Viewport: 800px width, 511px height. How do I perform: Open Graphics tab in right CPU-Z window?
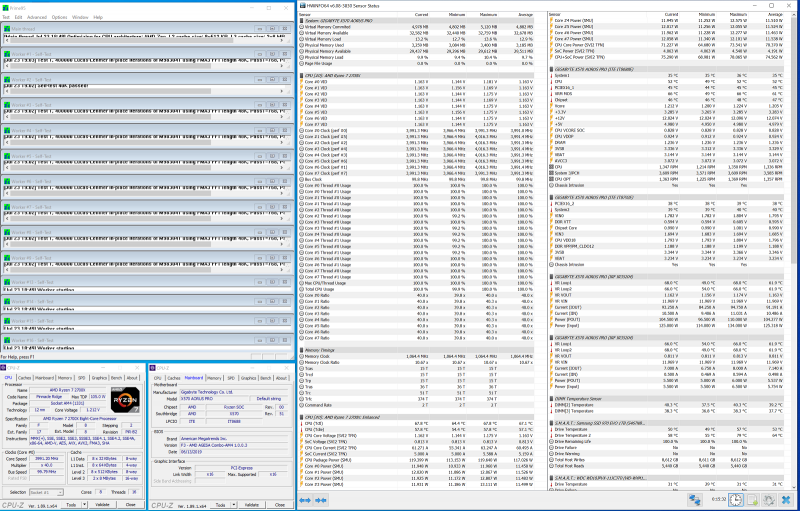pyautogui.click(x=248, y=378)
